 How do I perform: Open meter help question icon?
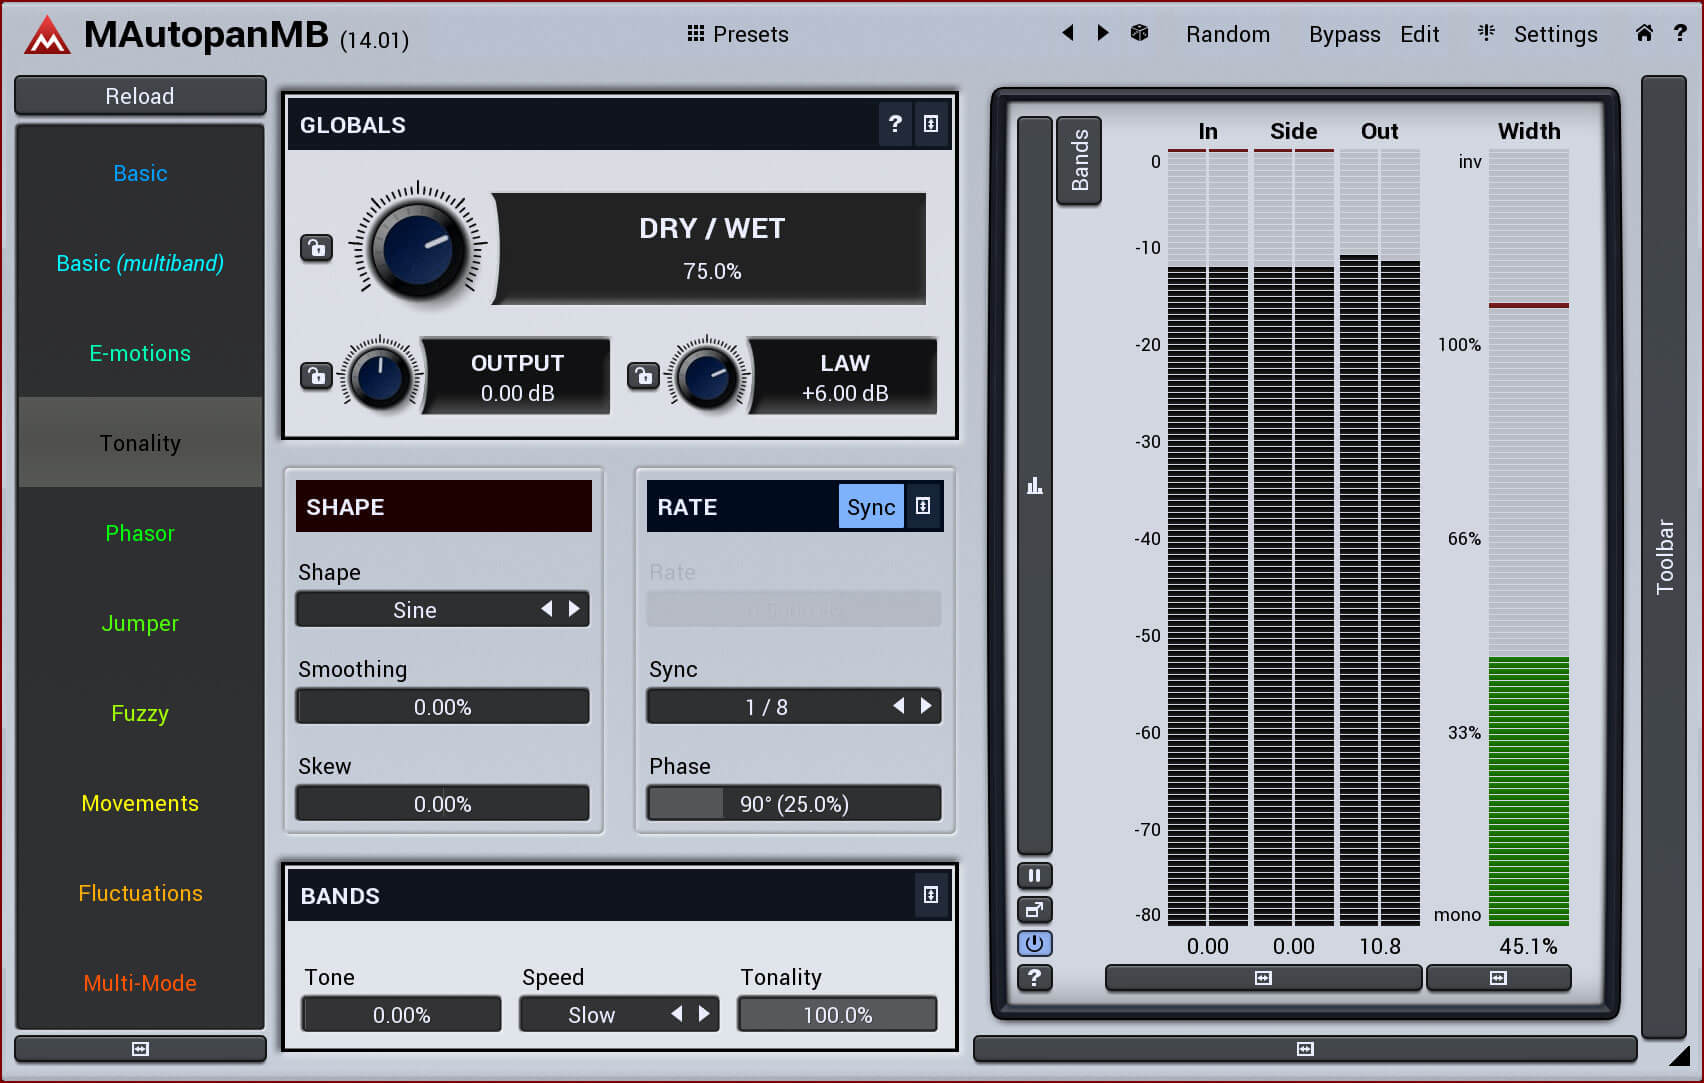tap(1035, 978)
